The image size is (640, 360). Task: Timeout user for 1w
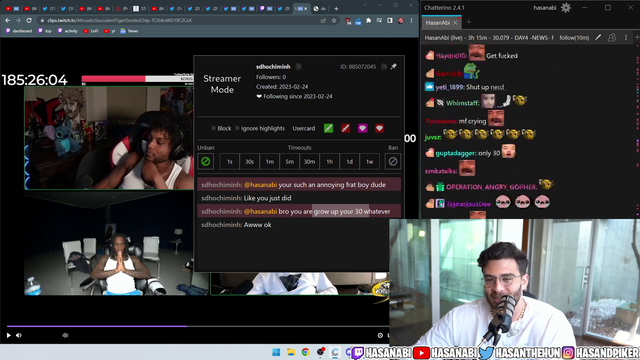tap(369, 162)
